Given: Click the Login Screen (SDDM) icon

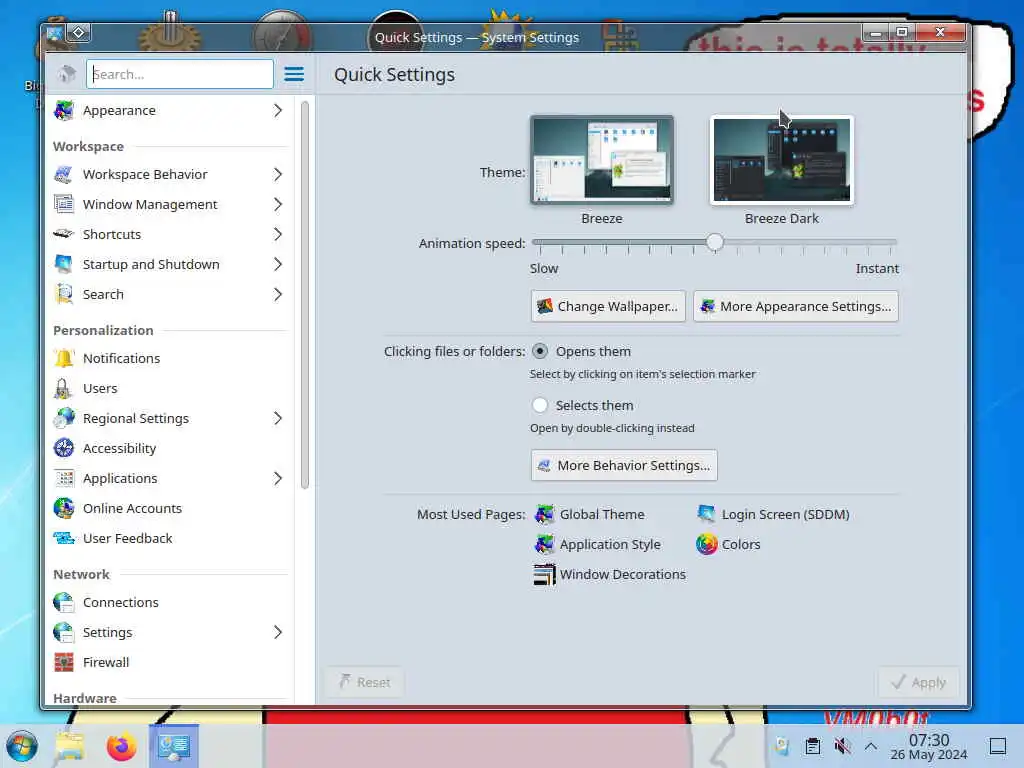Looking at the screenshot, I should point(707,515).
